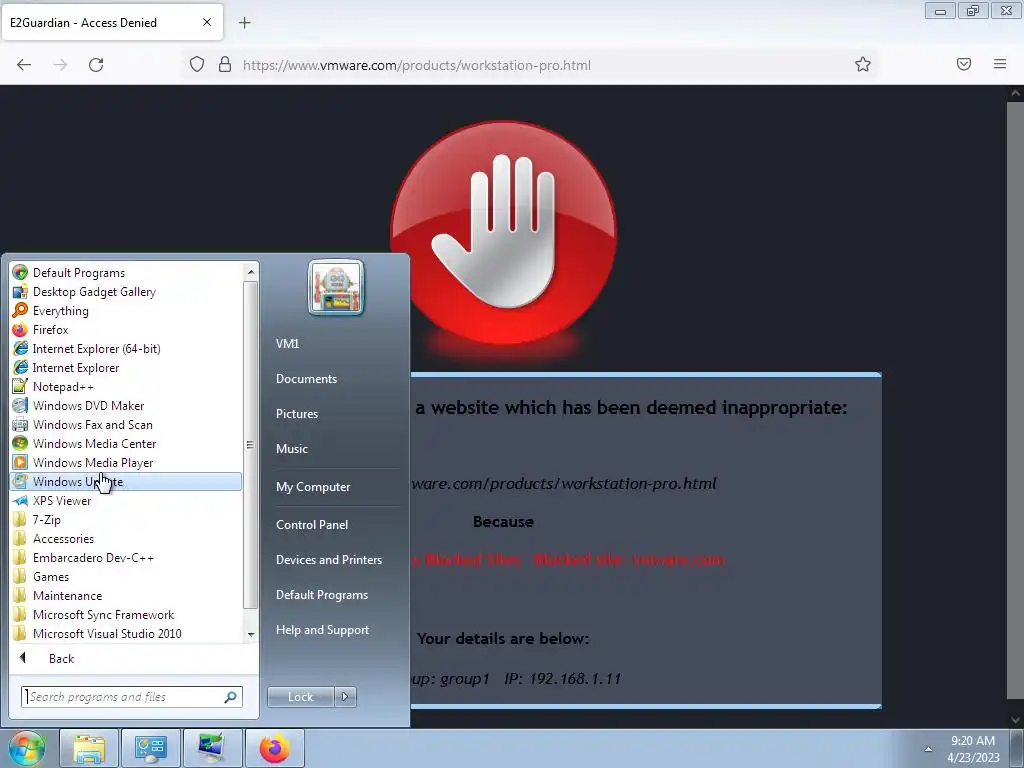Open Windows Explorer from the taskbar
The height and width of the screenshot is (768, 1024).
89,748
